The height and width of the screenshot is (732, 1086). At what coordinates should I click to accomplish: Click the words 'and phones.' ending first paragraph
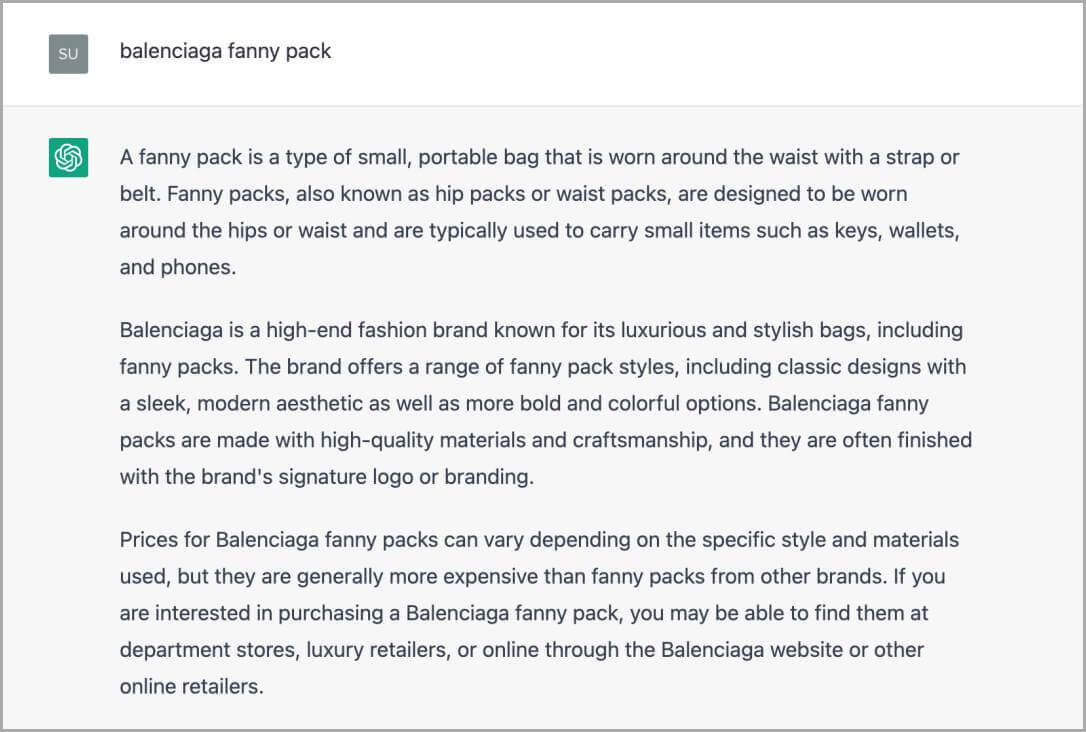[x=178, y=267]
